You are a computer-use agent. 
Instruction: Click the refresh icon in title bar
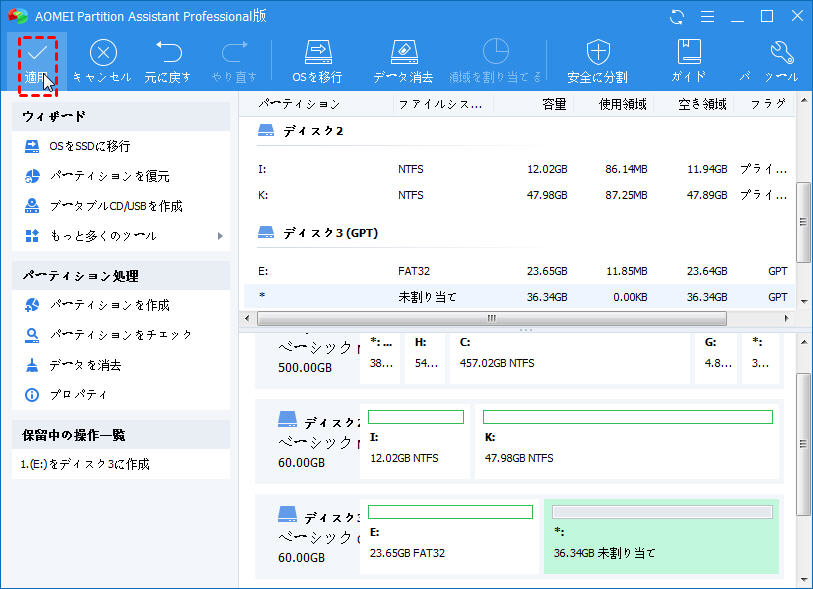(677, 17)
